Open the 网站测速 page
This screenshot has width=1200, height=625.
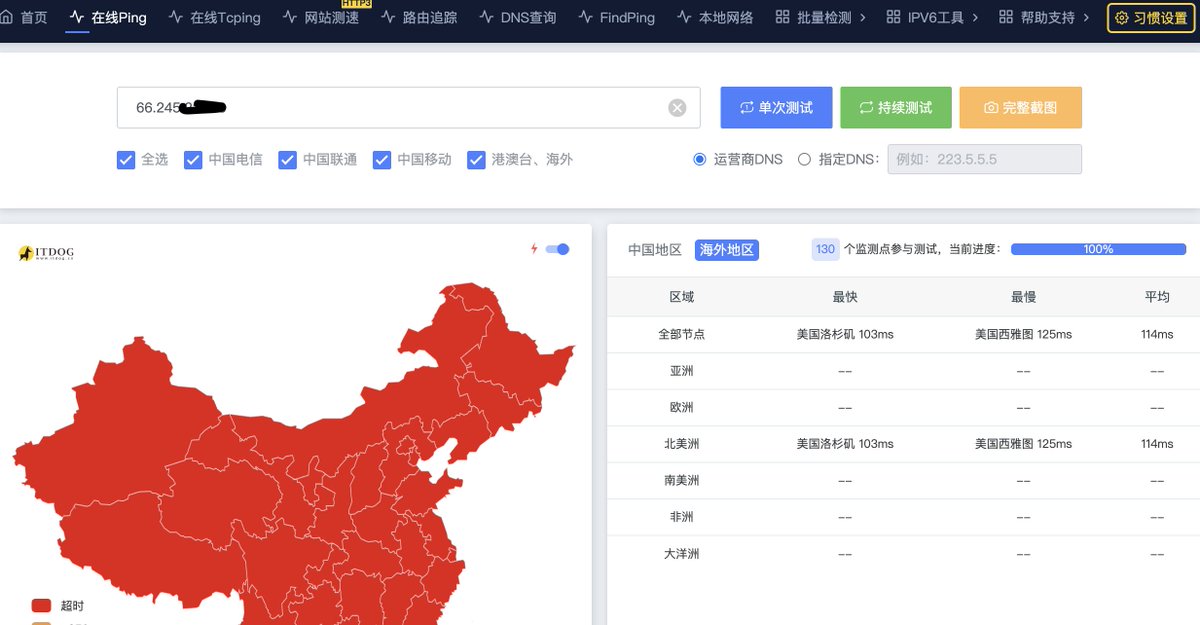[x=320, y=17]
